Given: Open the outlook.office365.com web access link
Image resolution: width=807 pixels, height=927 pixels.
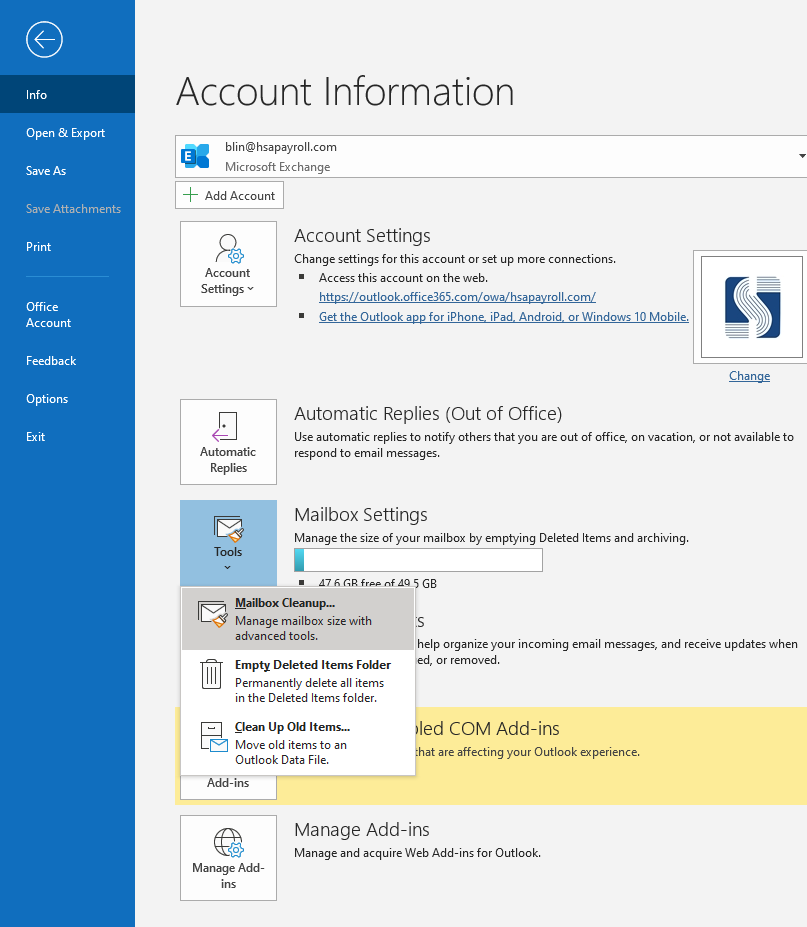Looking at the screenshot, I should tap(457, 297).
